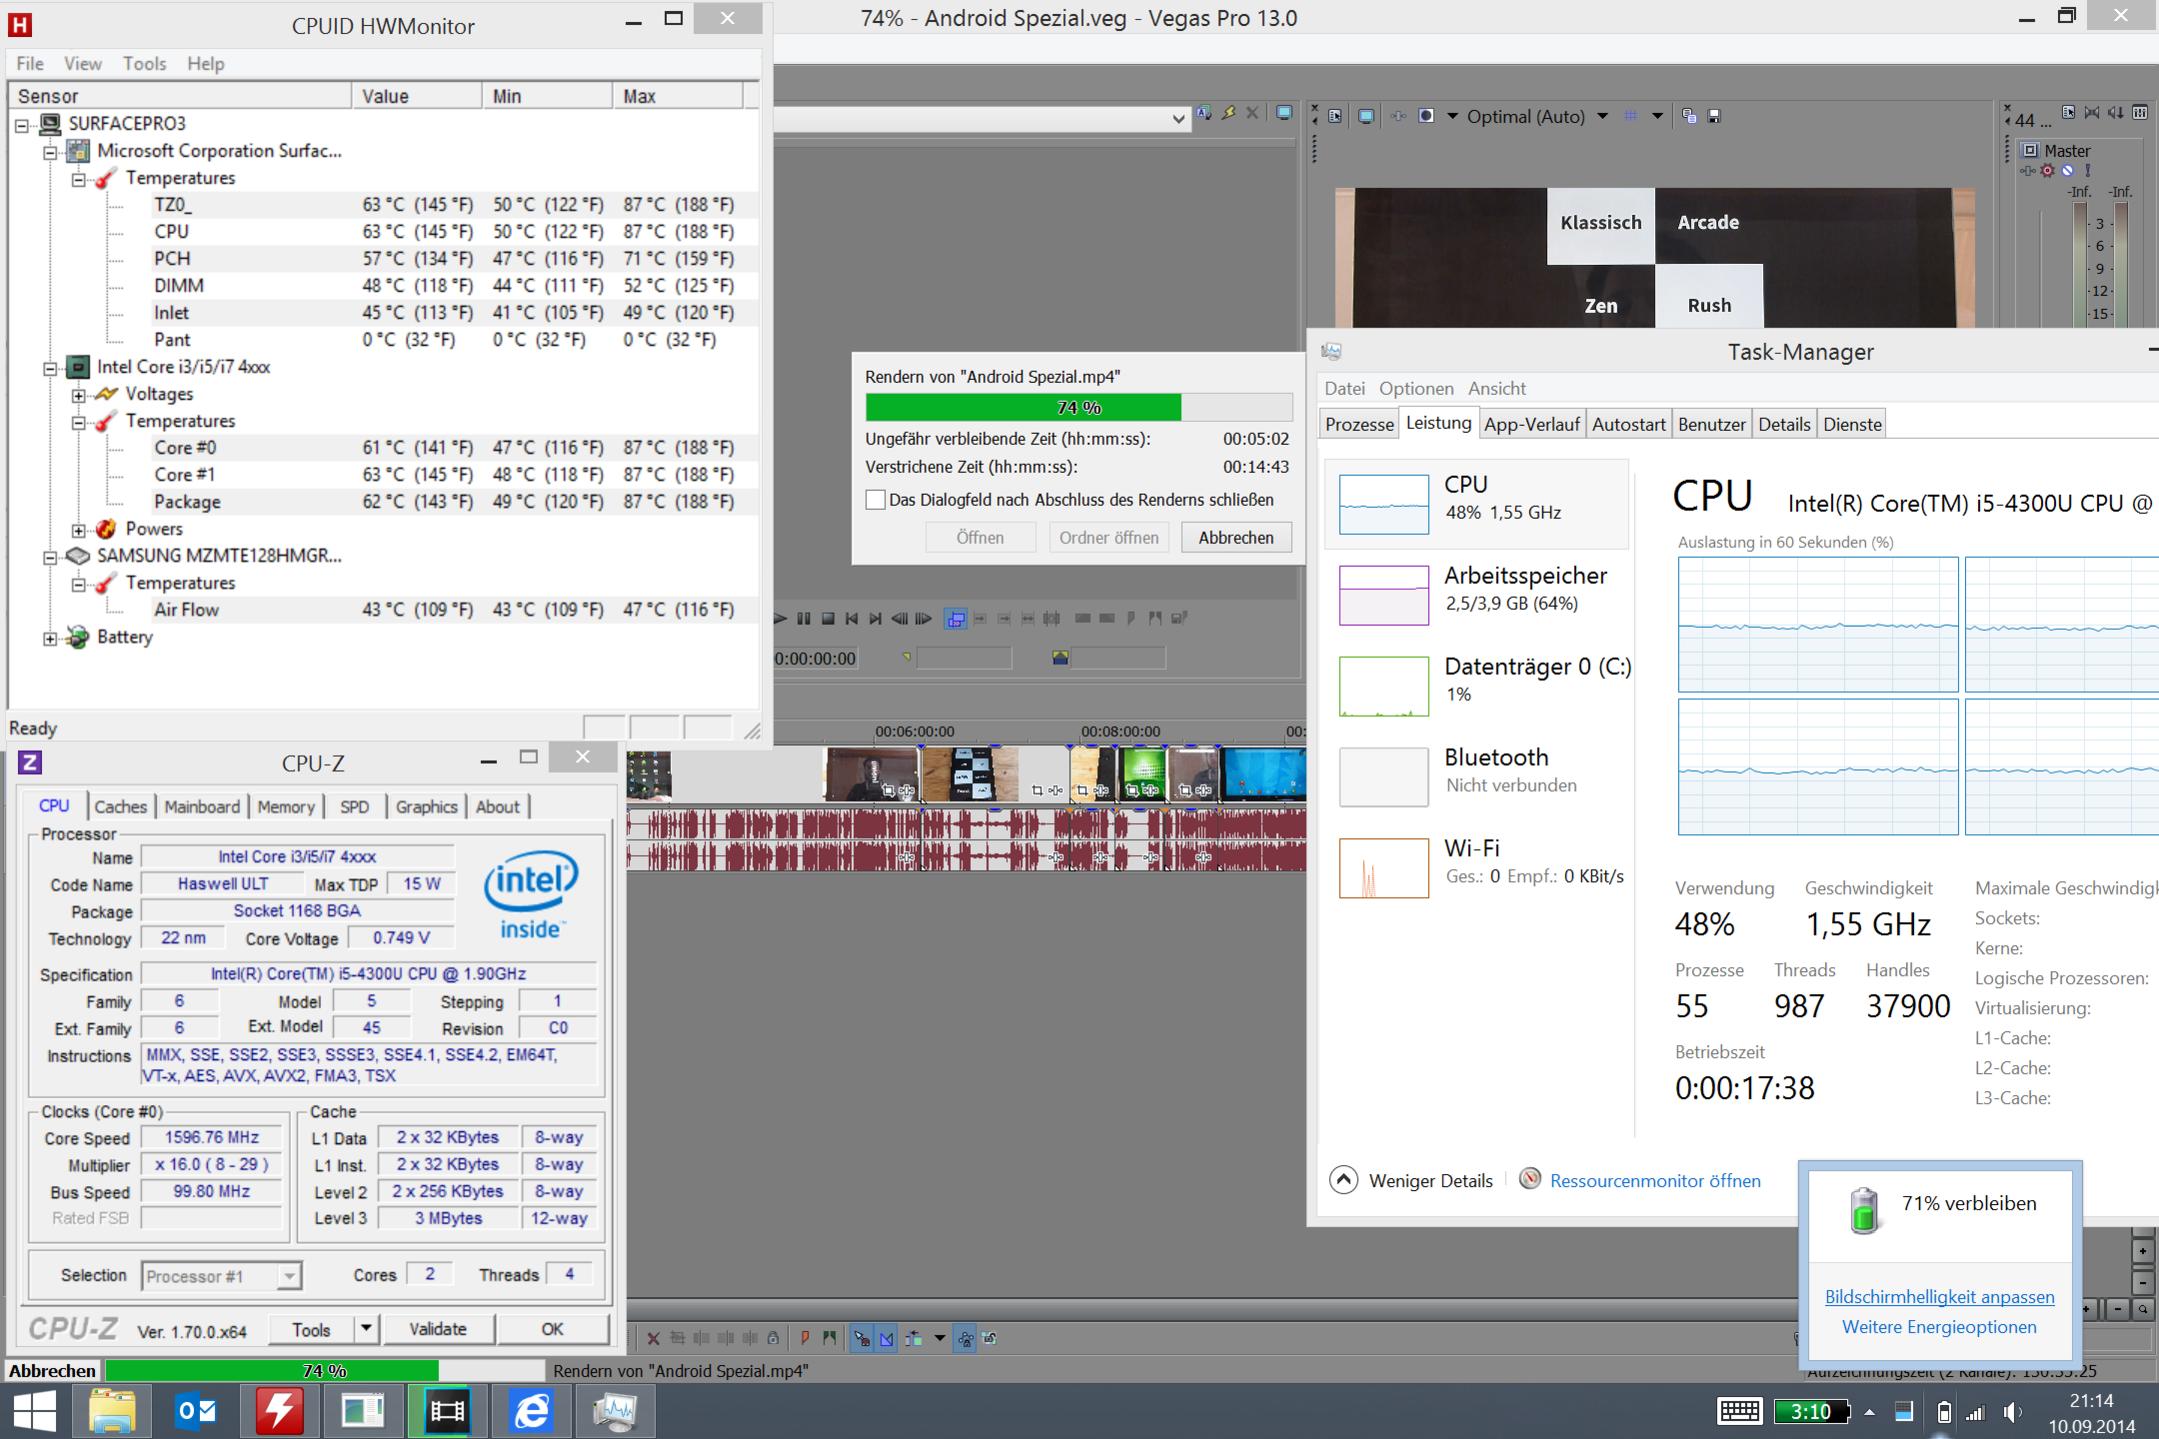
Task: Click the Abbrechen button in render dialog
Action: tap(1235, 537)
